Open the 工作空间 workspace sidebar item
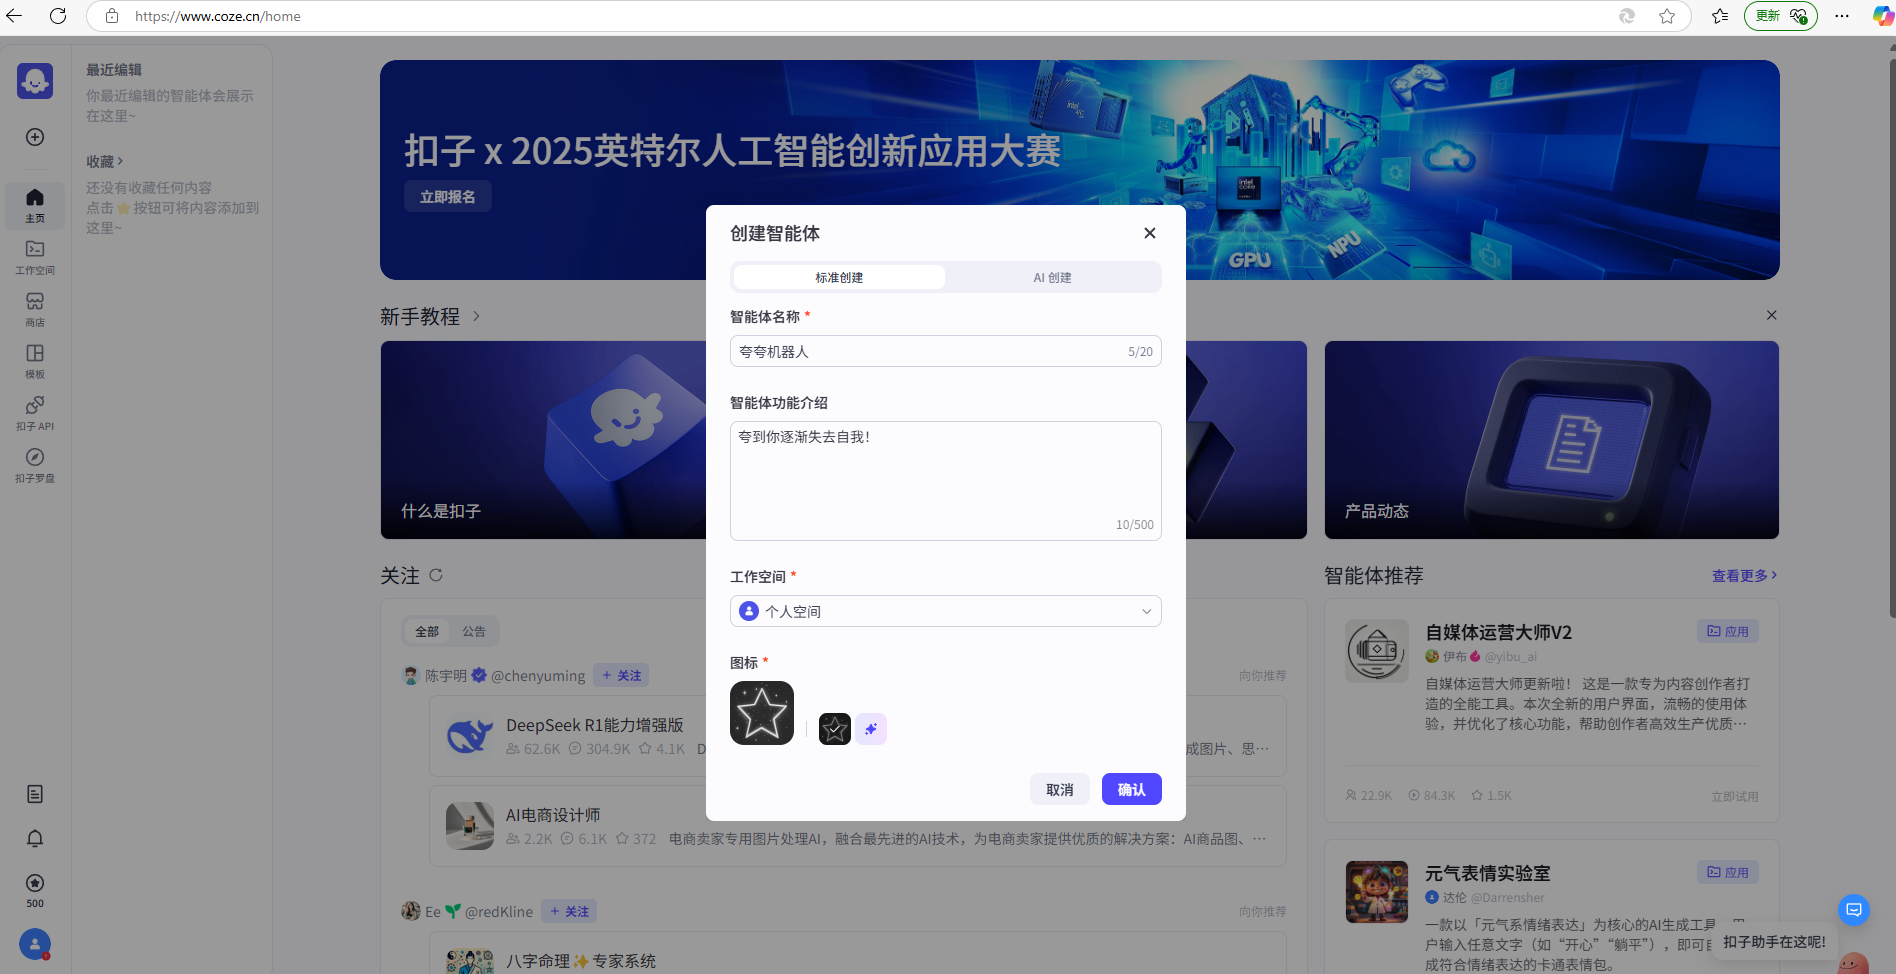 [35, 257]
